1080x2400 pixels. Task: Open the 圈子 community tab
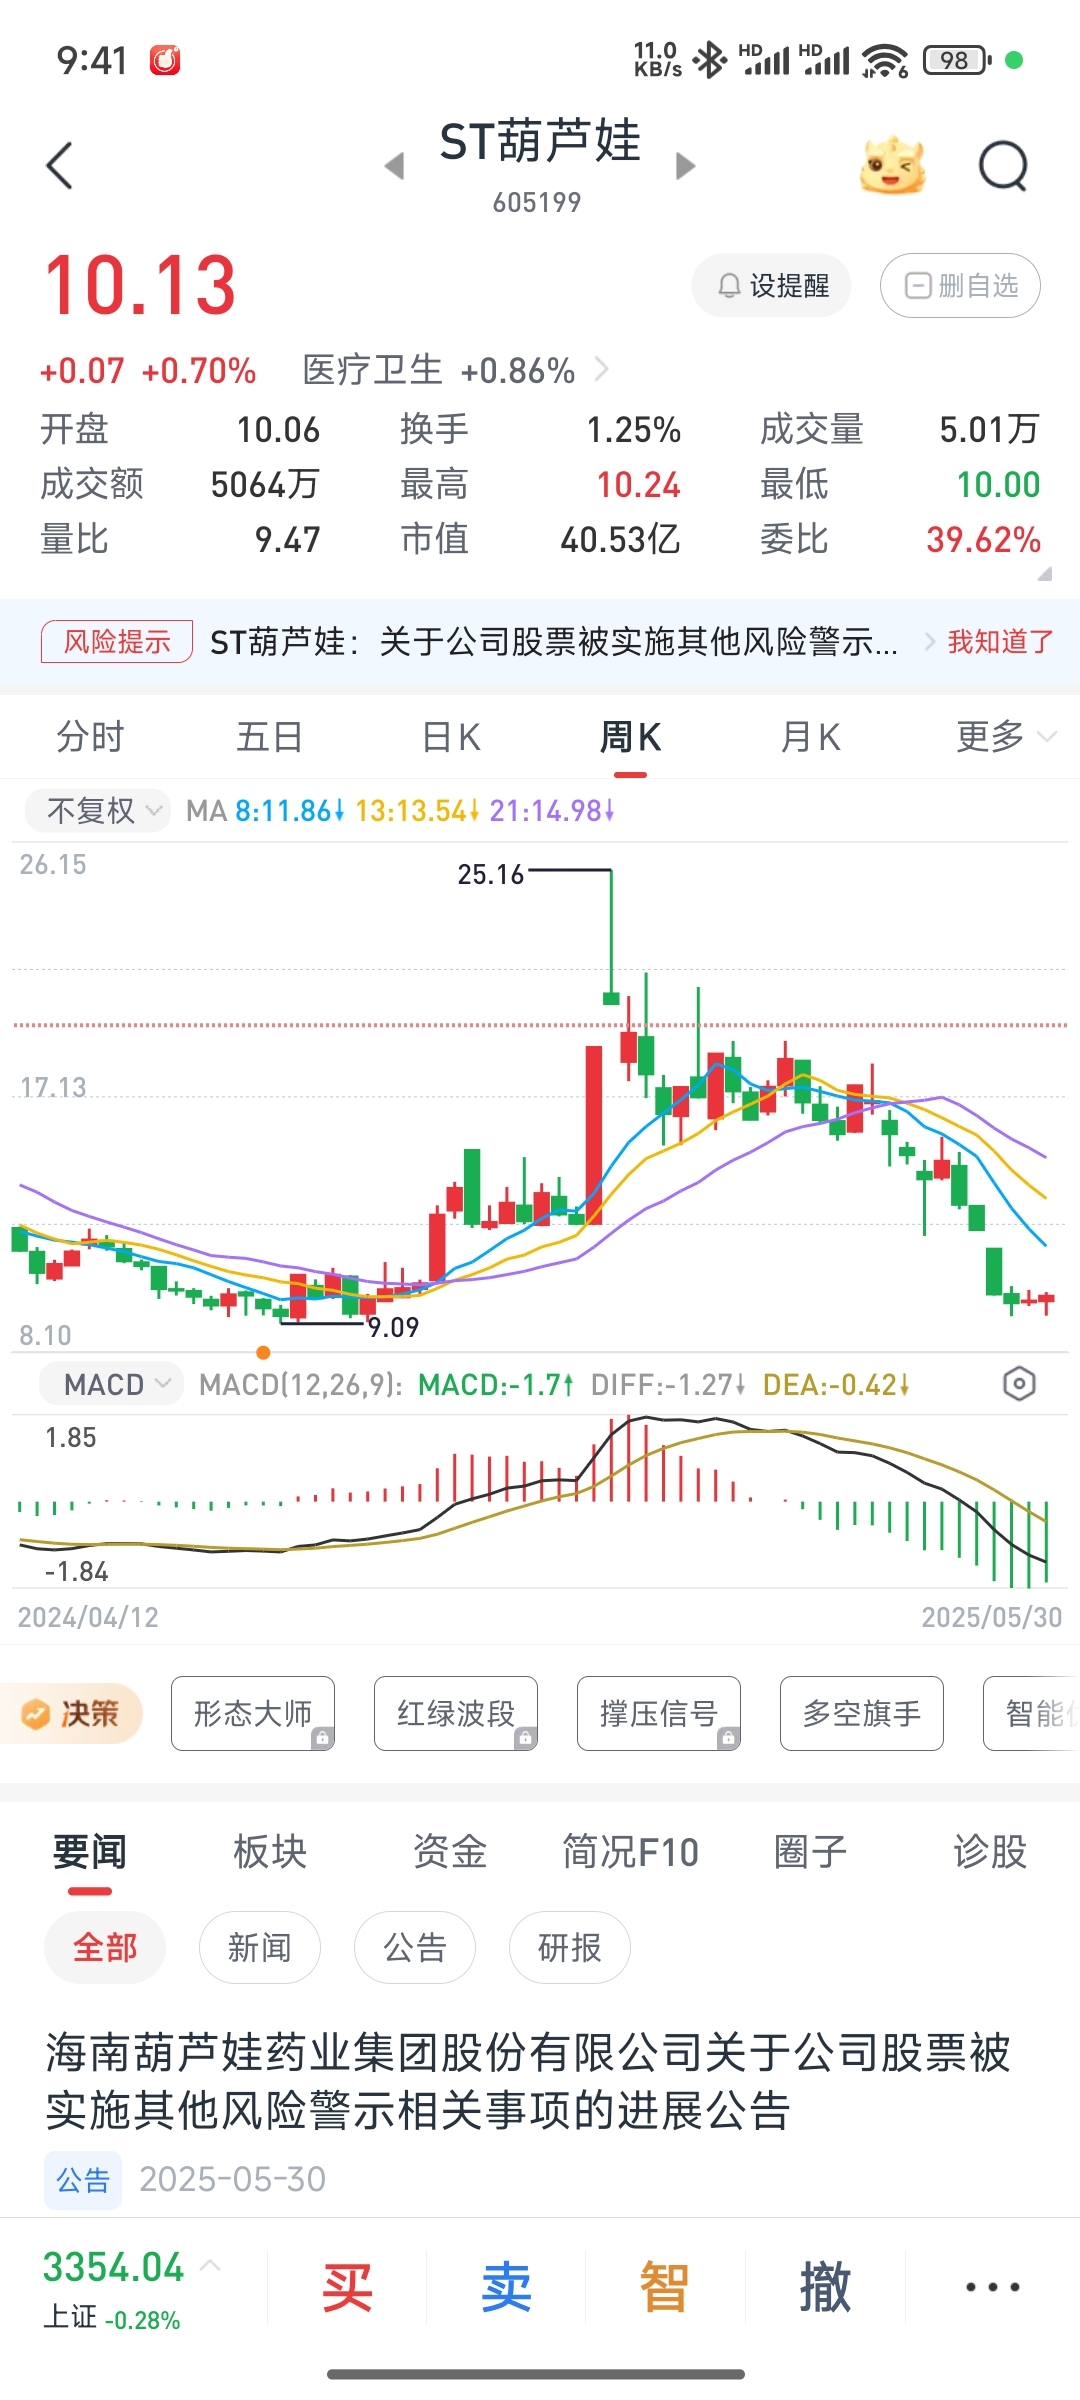click(810, 1852)
